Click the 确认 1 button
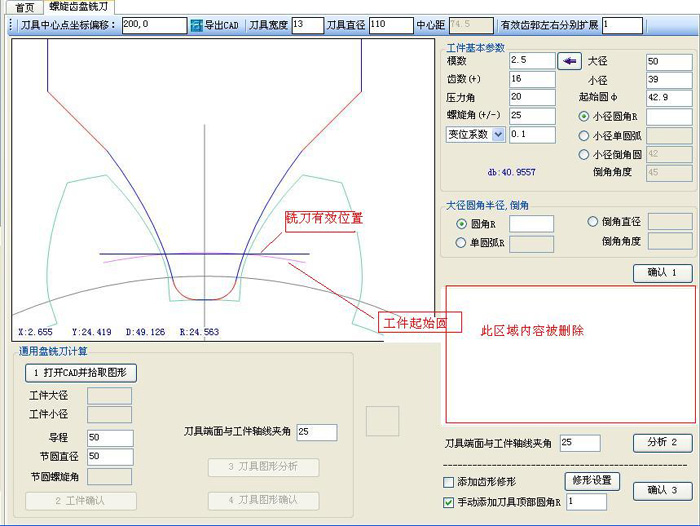Image resolution: width=700 pixels, height=526 pixels. [662, 273]
